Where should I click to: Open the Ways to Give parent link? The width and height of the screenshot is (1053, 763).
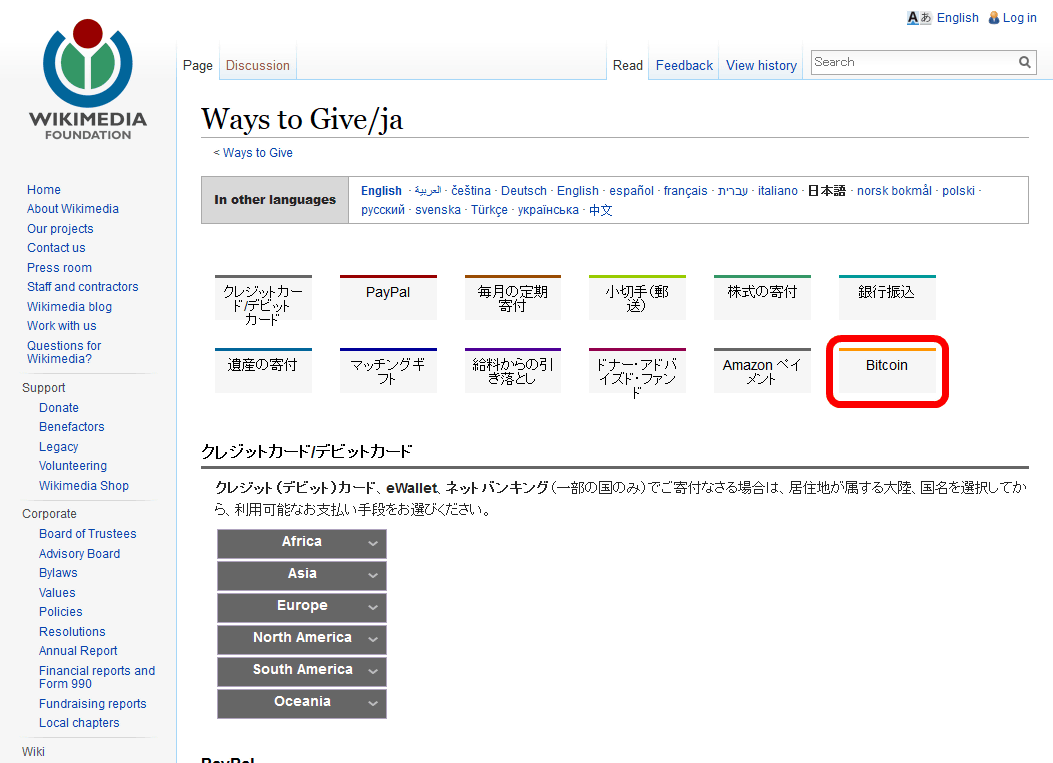[258, 153]
